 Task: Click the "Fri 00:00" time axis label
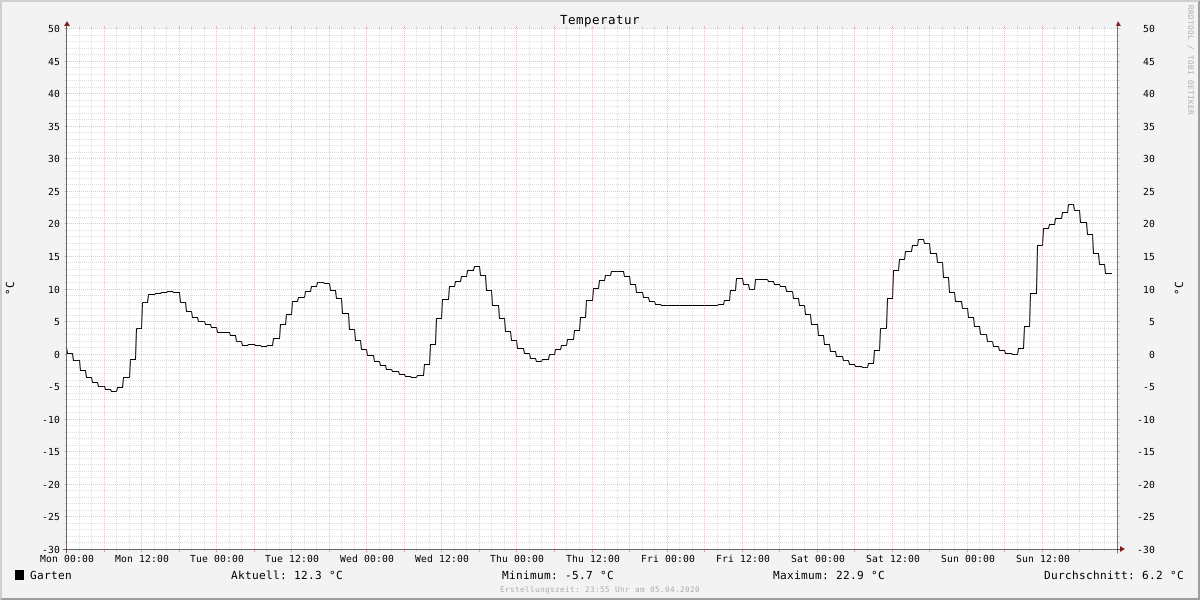pos(668,559)
